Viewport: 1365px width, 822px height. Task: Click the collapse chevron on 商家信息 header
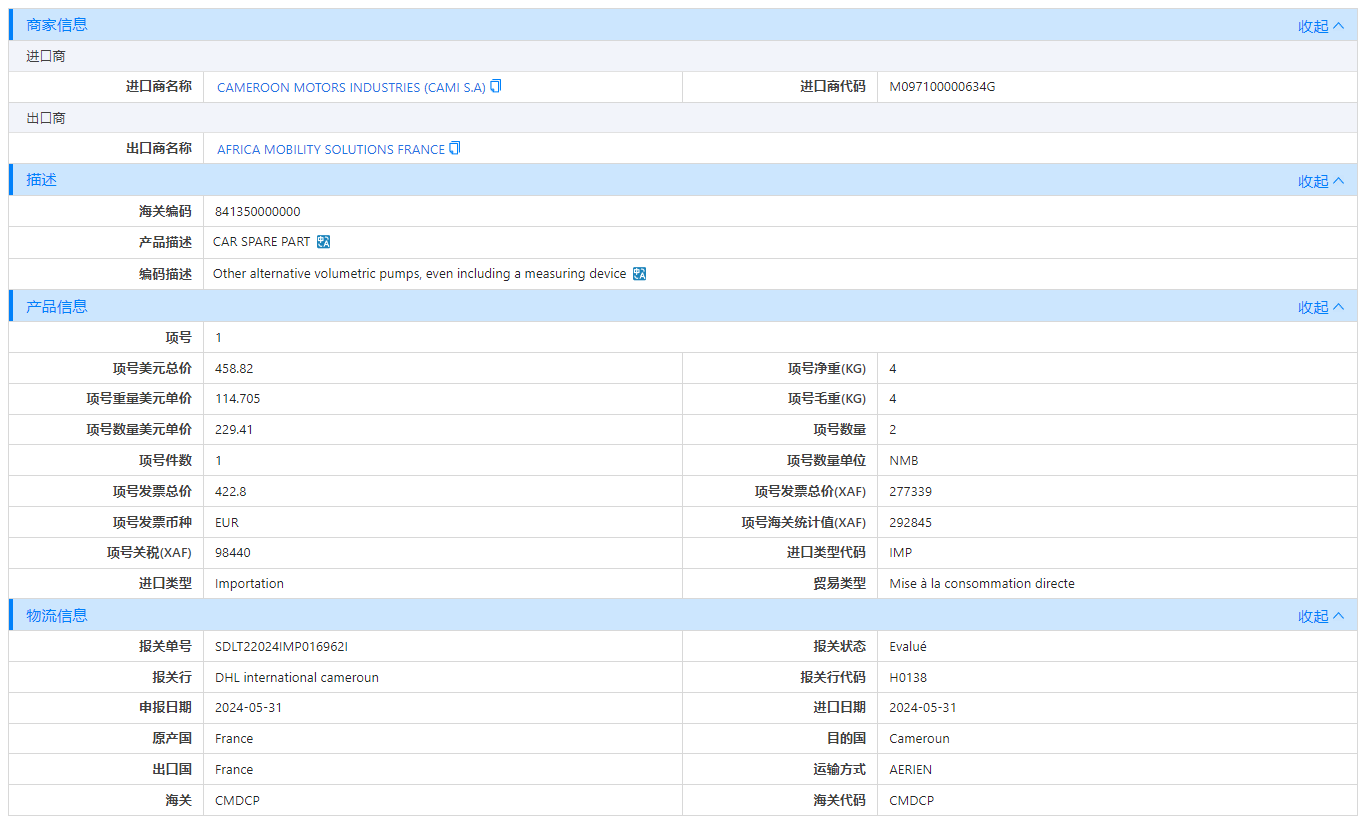(1340, 25)
